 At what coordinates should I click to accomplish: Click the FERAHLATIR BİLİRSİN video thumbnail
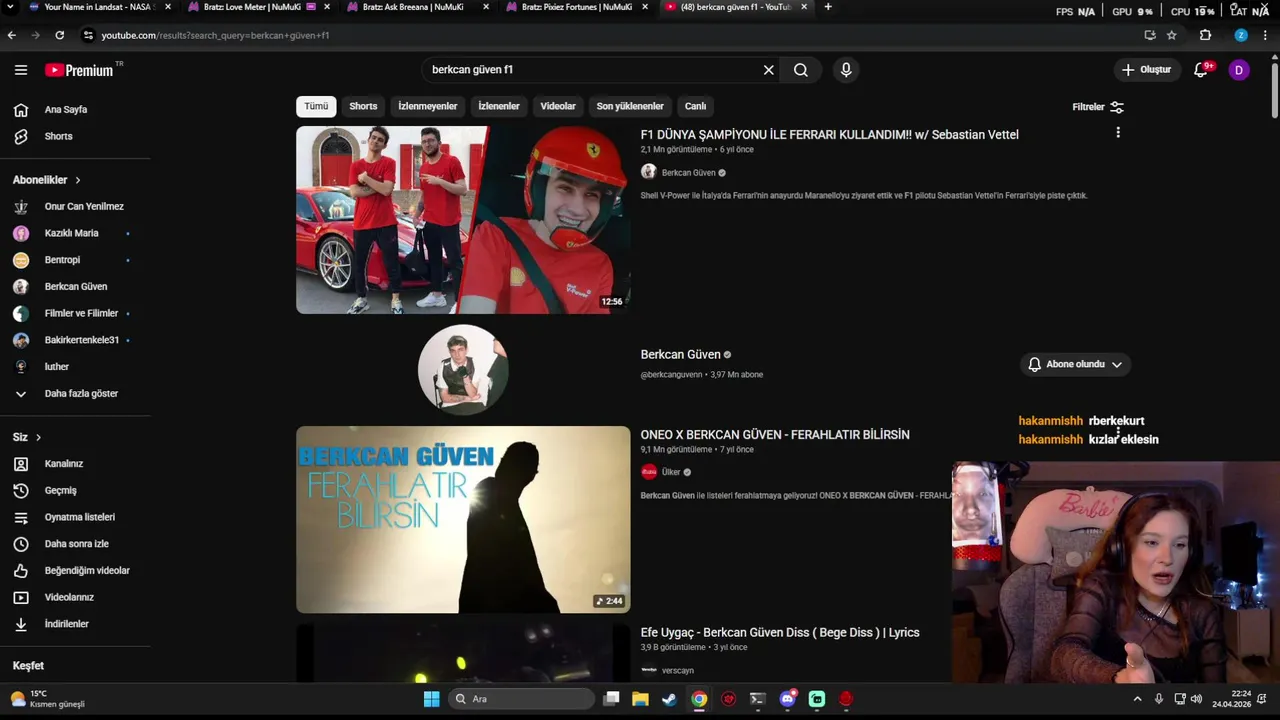(x=463, y=520)
